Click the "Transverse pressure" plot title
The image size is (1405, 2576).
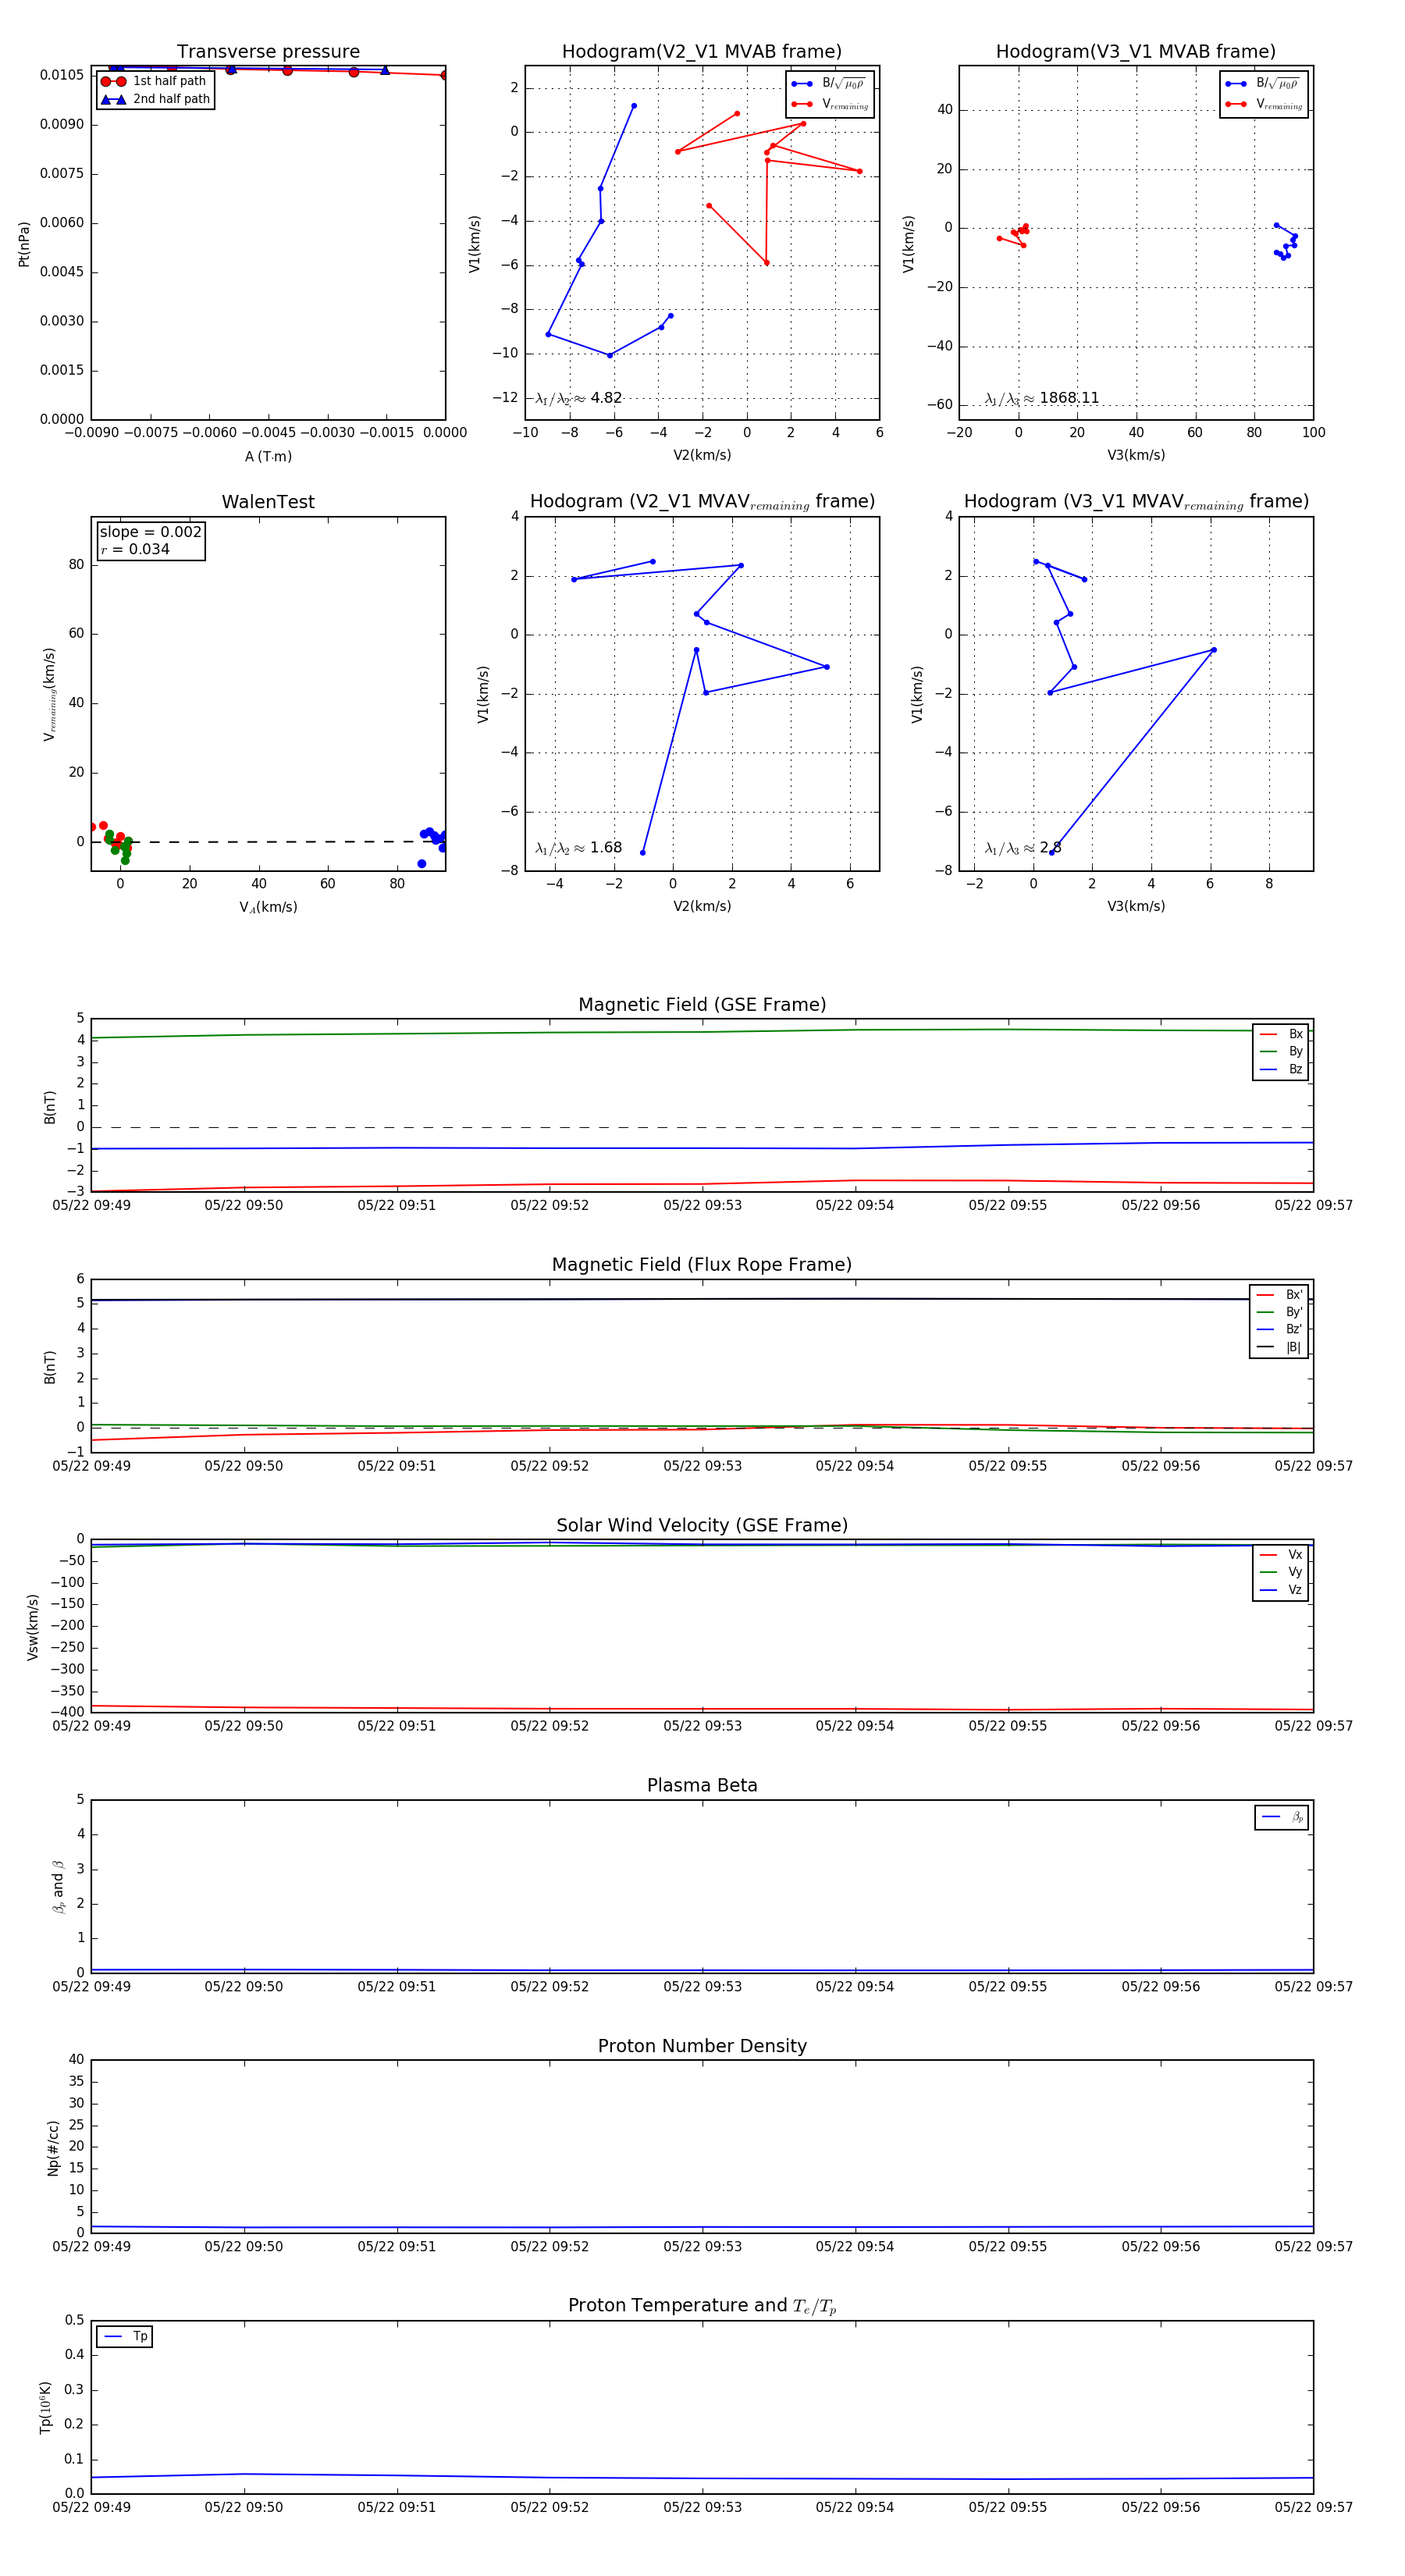pos(268,52)
